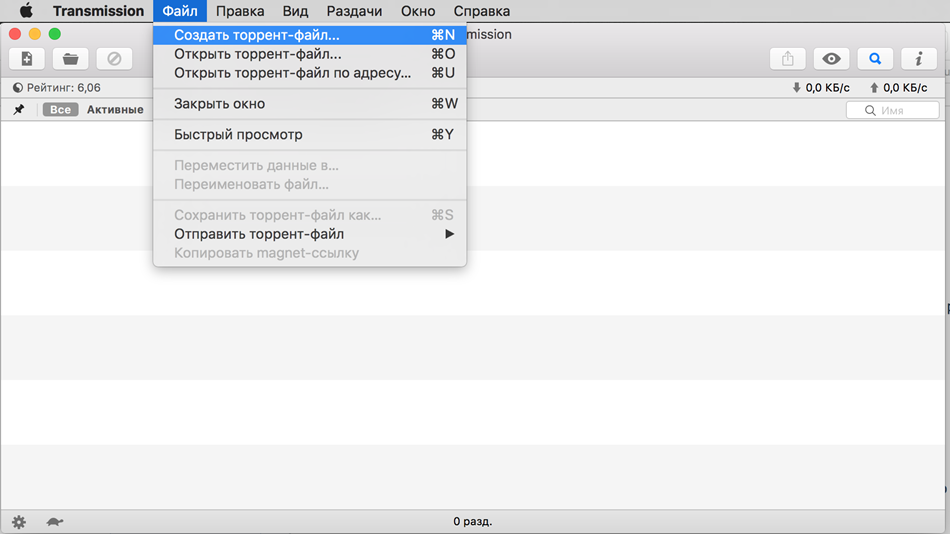Click the green zoom window button
The width and height of the screenshot is (950, 534).
click(x=55, y=34)
